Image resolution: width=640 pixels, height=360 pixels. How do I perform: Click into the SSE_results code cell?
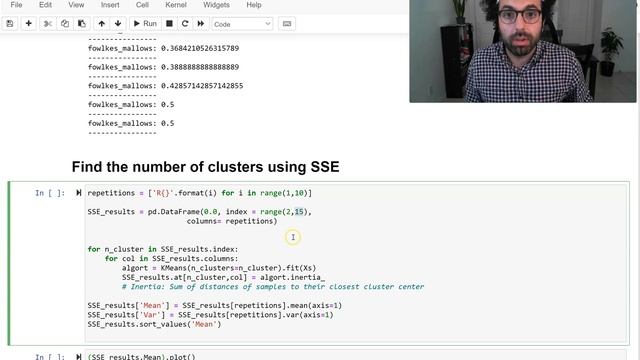click(x=355, y=263)
